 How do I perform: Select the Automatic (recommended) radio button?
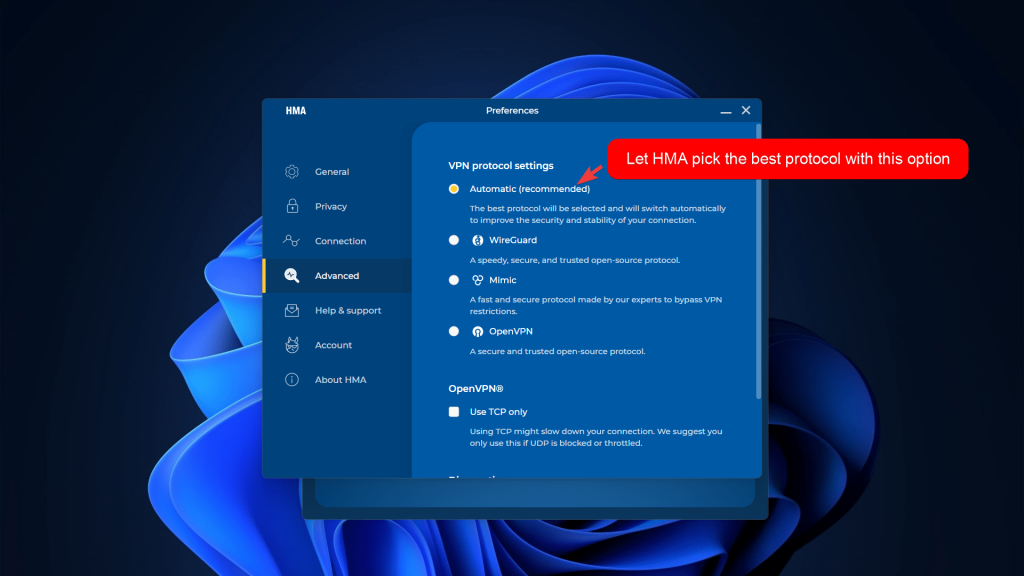click(454, 189)
